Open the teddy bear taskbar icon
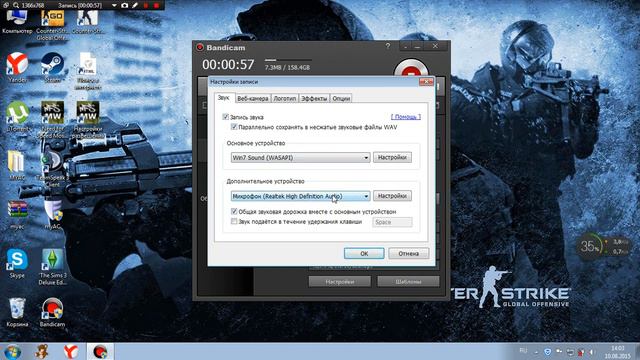640x360 pixels. click(x=41, y=351)
